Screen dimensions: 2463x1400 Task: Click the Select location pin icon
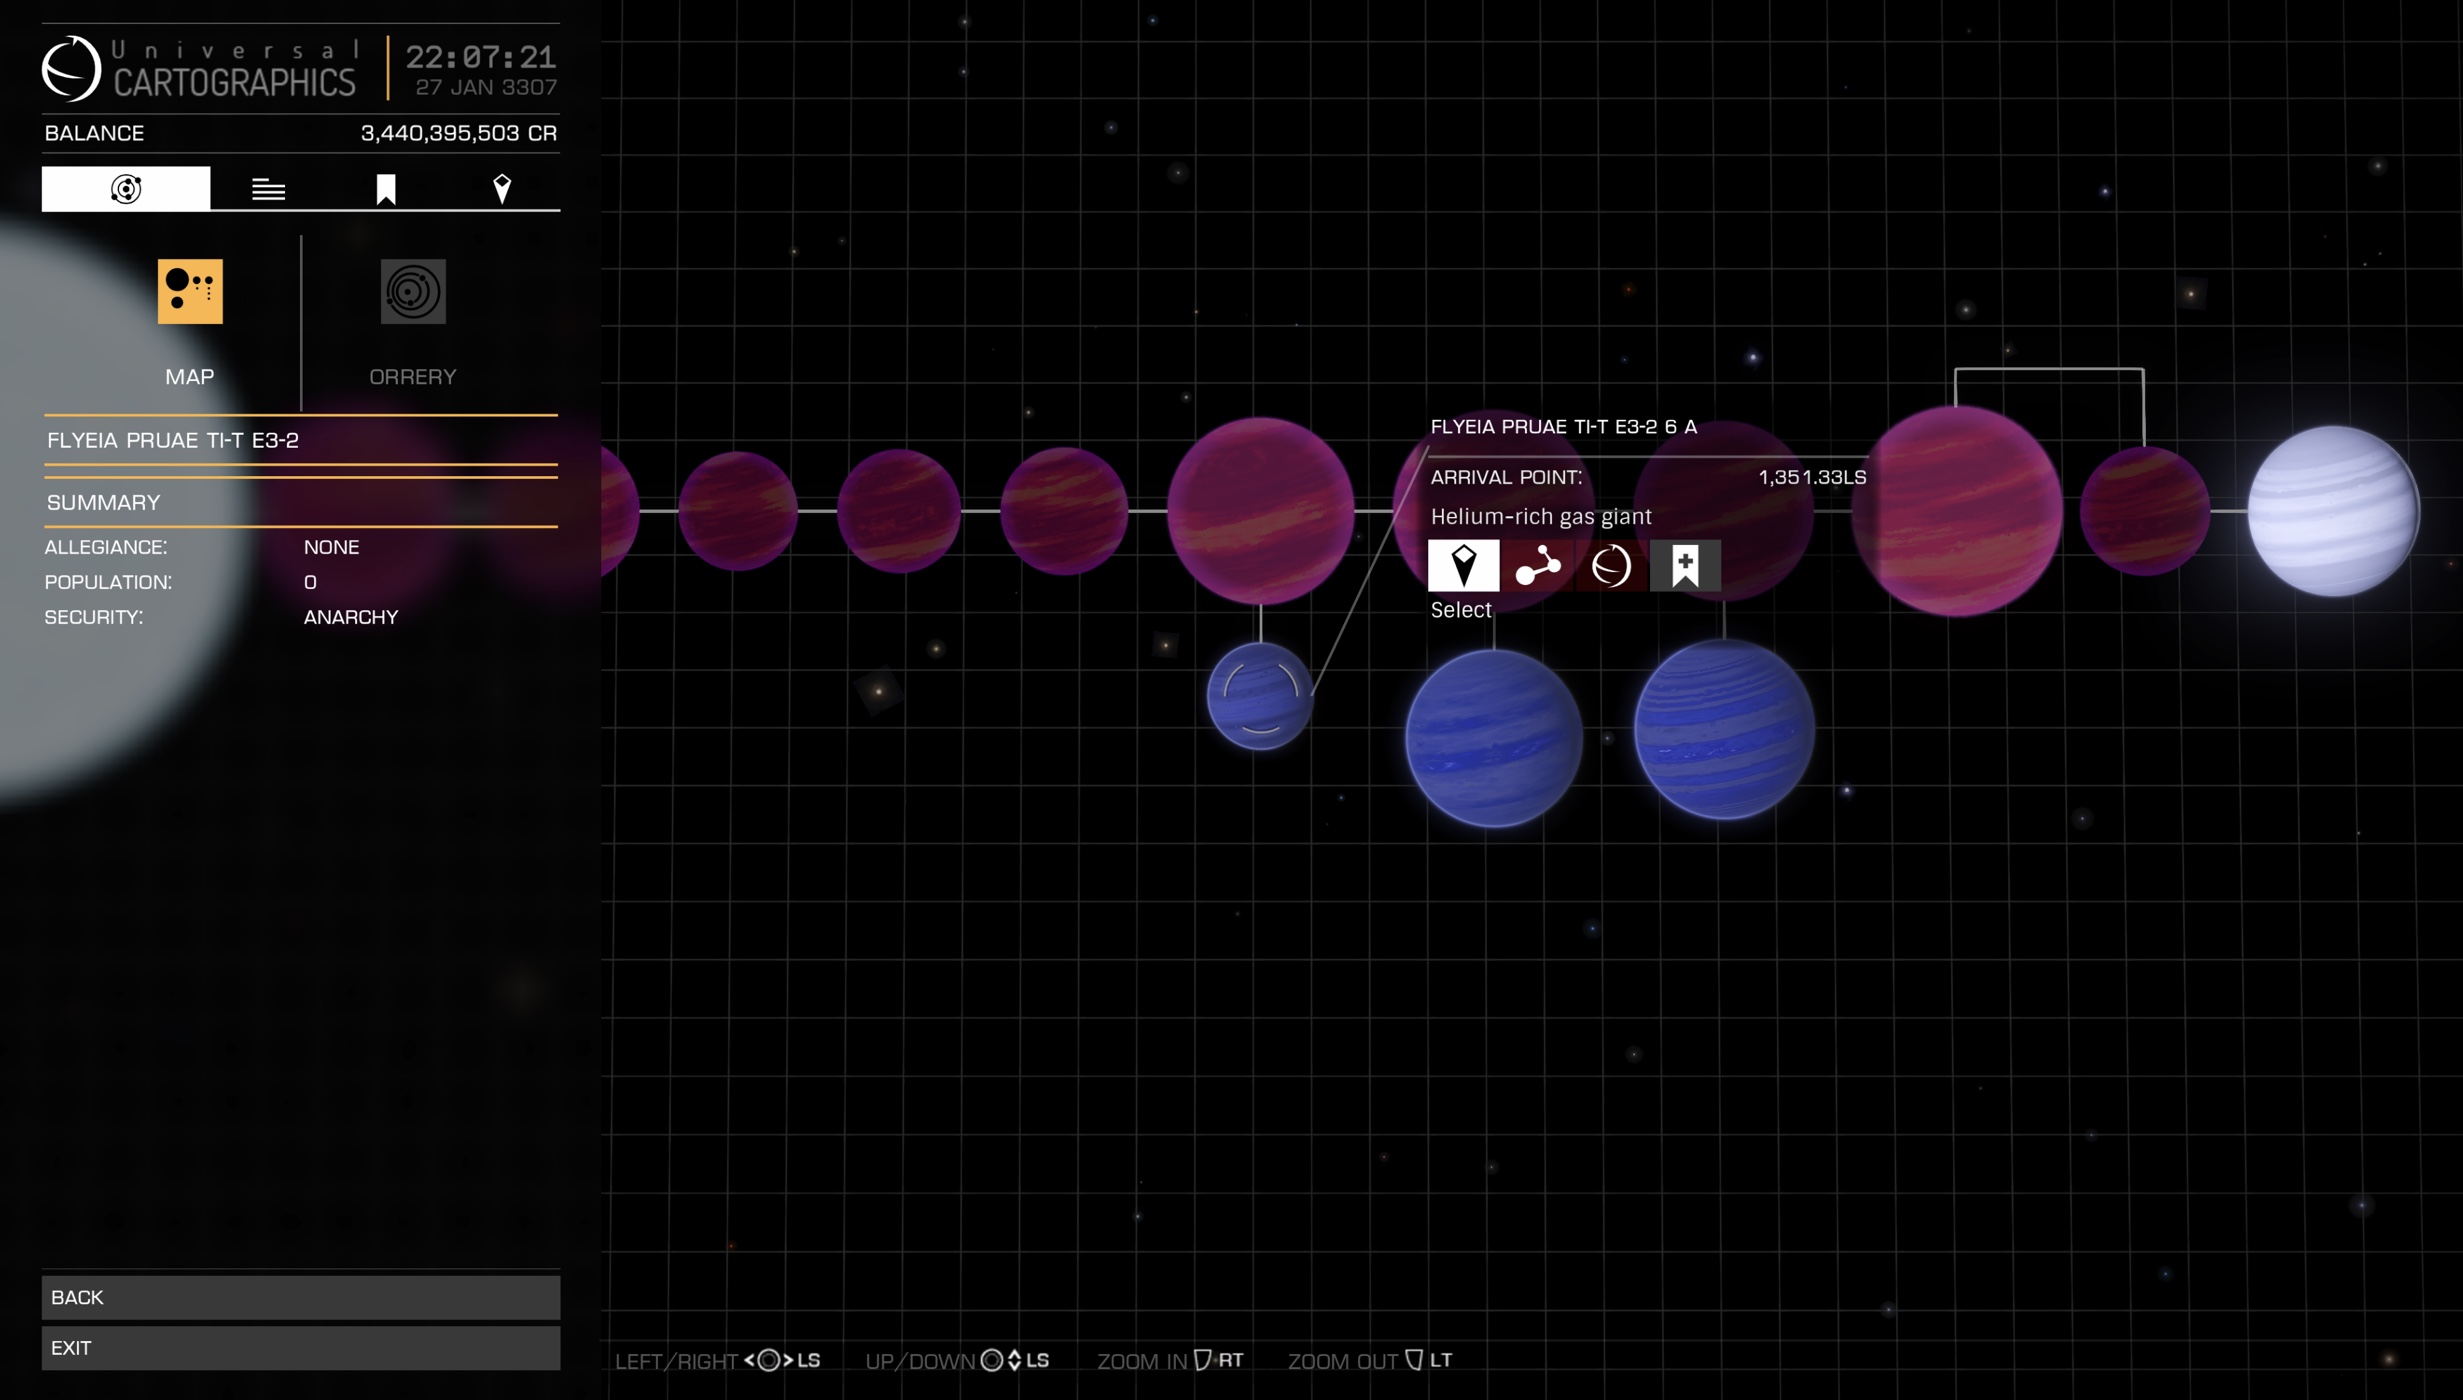(1463, 565)
